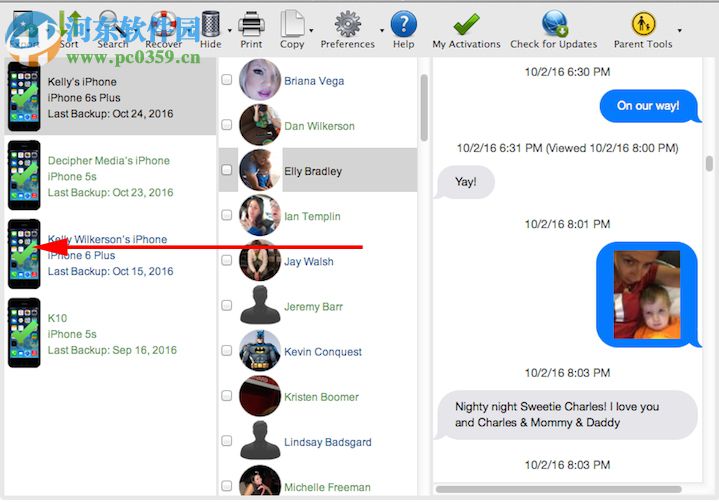Screen dimensions: 719x502
Task: Check the Jay Walsh checkbox
Action: pyautogui.click(x=227, y=260)
